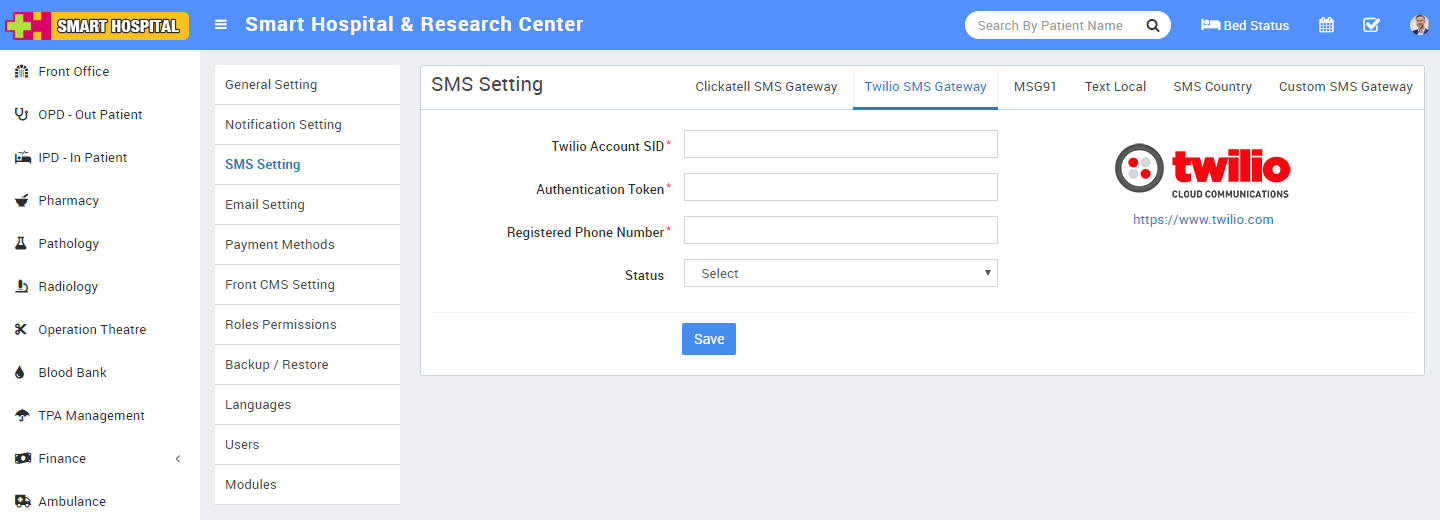Open the task checklist icon in header
1440x520 pixels.
1372,25
